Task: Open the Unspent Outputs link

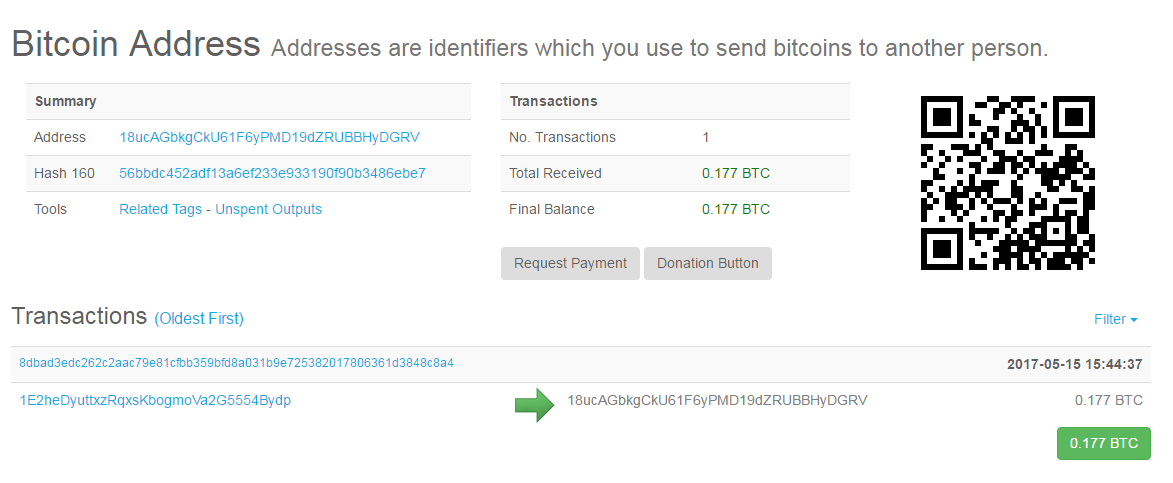Action: pyautogui.click(x=269, y=209)
